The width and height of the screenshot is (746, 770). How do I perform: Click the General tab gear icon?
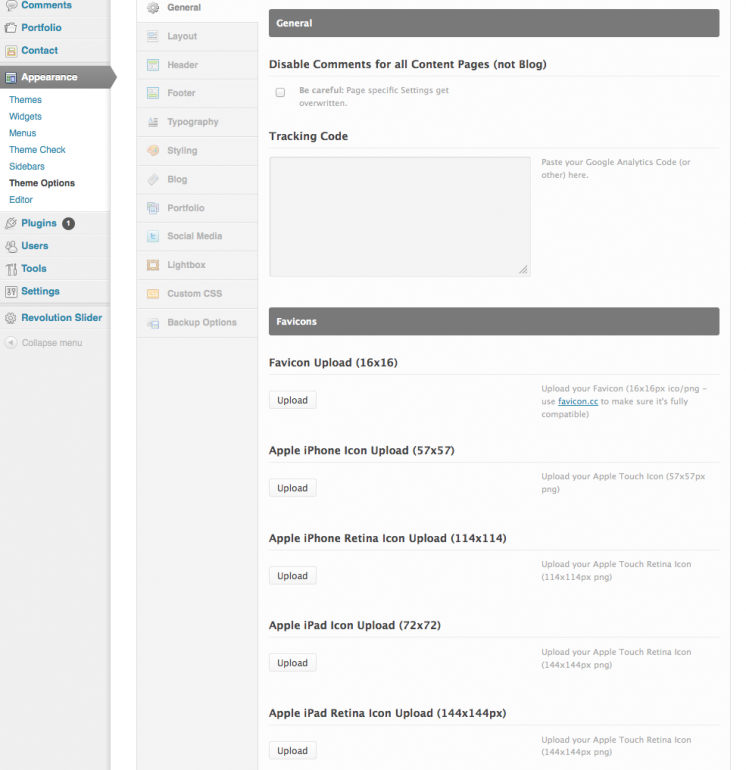point(153,7)
